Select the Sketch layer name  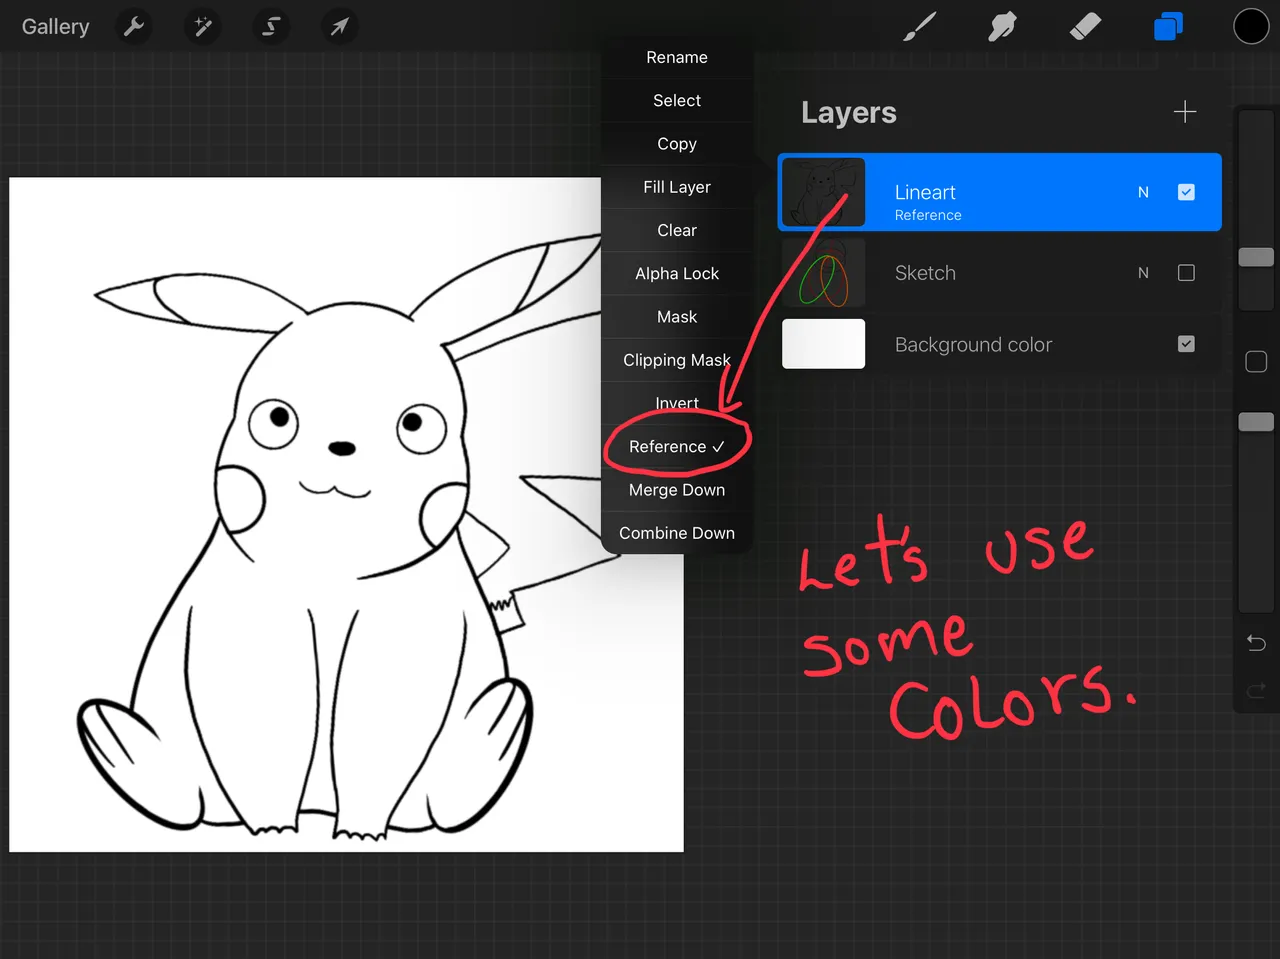[925, 273]
